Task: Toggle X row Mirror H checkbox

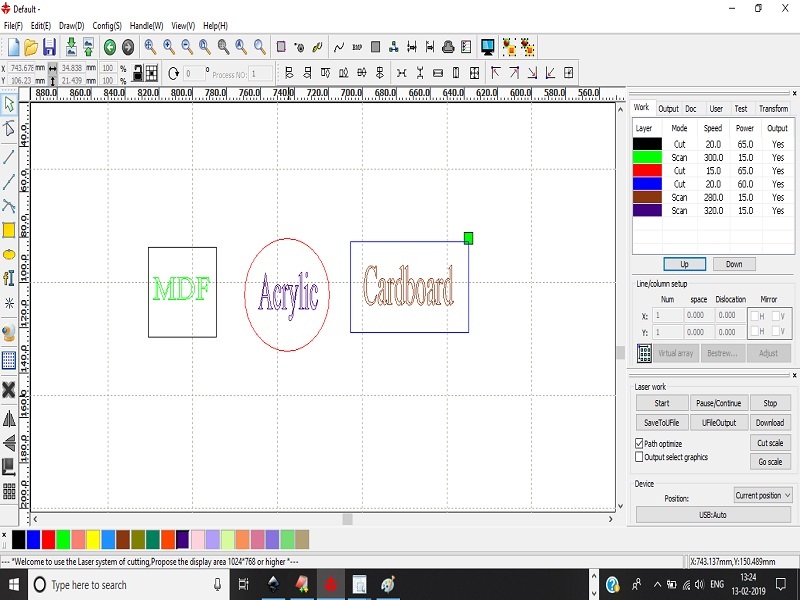Action: click(755, 316)
